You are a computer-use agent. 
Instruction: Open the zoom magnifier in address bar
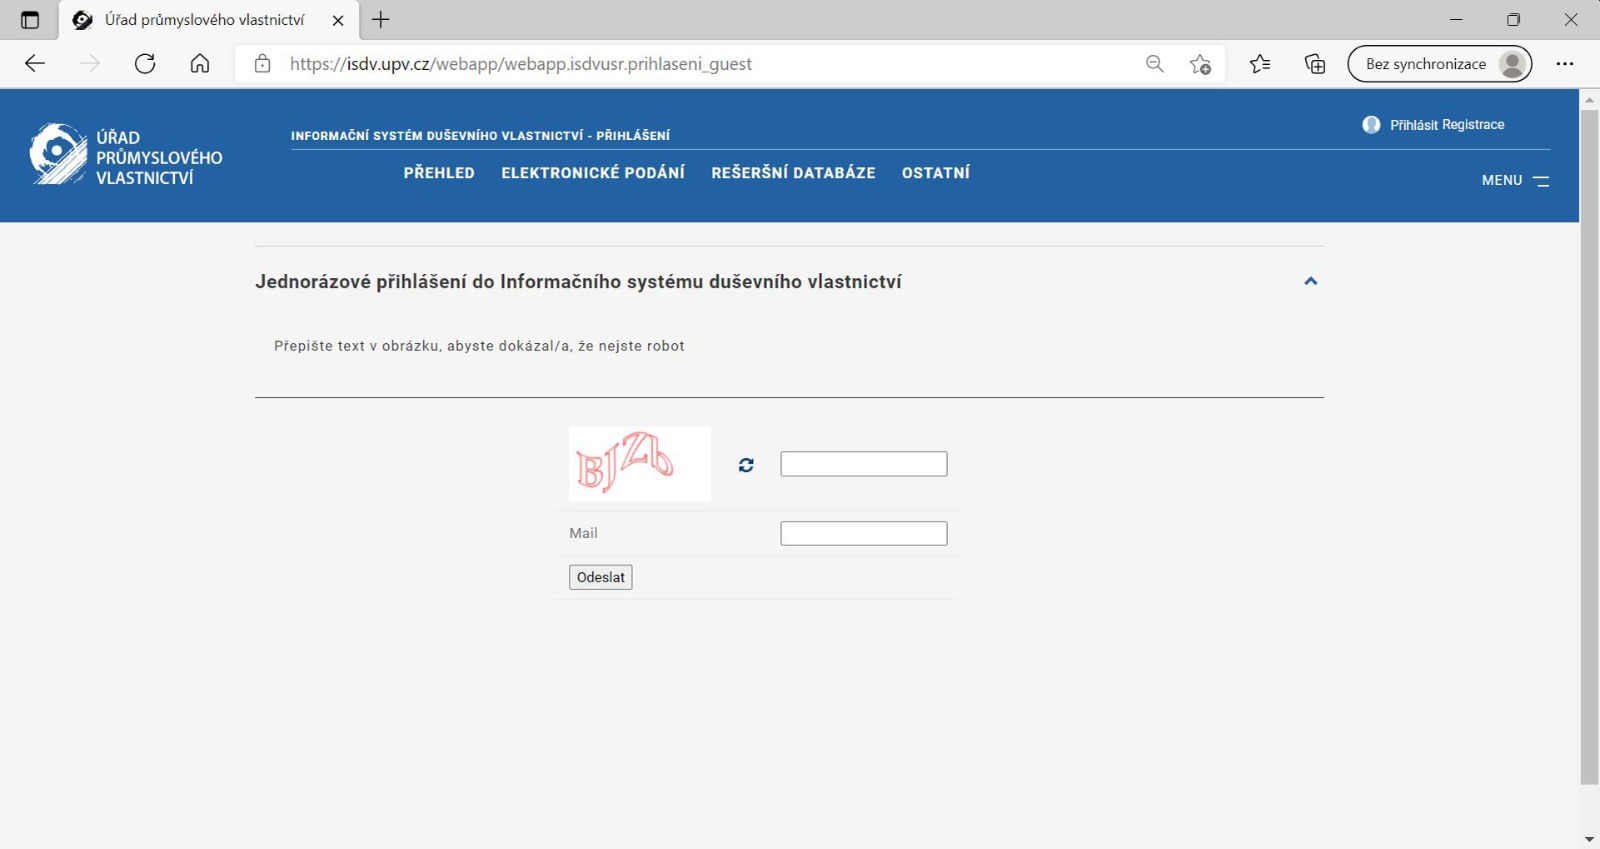click(x=1155, y=64)
